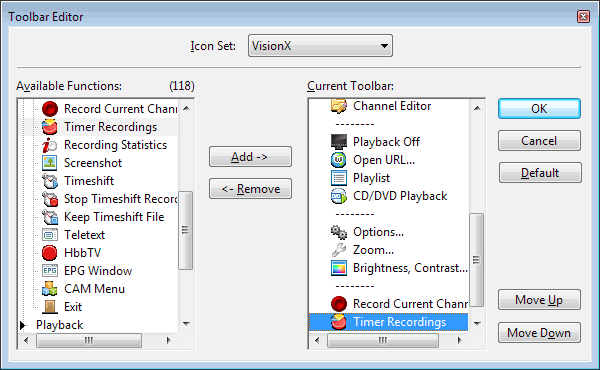Viewport: 600px width, 370px height.
Task: Confirm with the OK button
Action: pyautogui.click(x=539, y=109)
